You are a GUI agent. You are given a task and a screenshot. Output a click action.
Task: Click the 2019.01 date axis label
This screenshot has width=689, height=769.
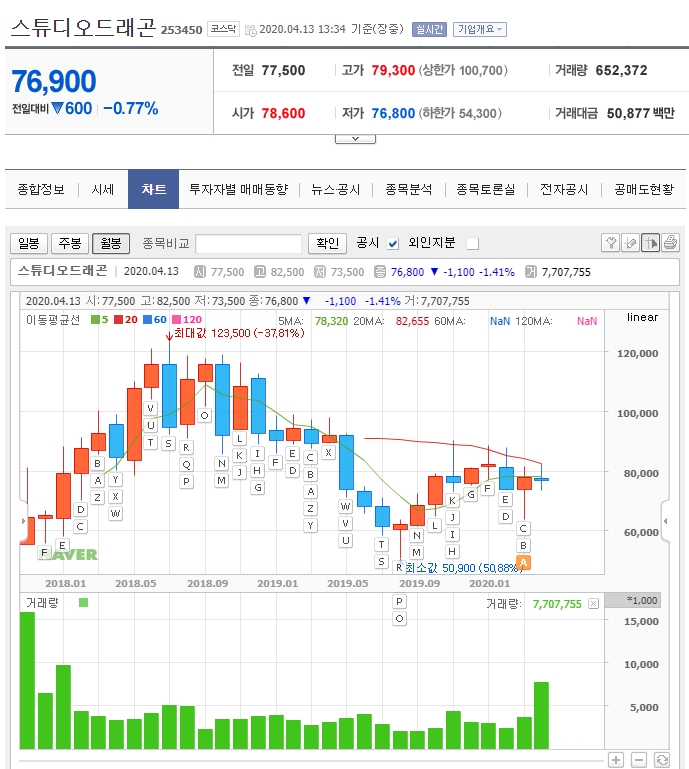pos(278,584)
